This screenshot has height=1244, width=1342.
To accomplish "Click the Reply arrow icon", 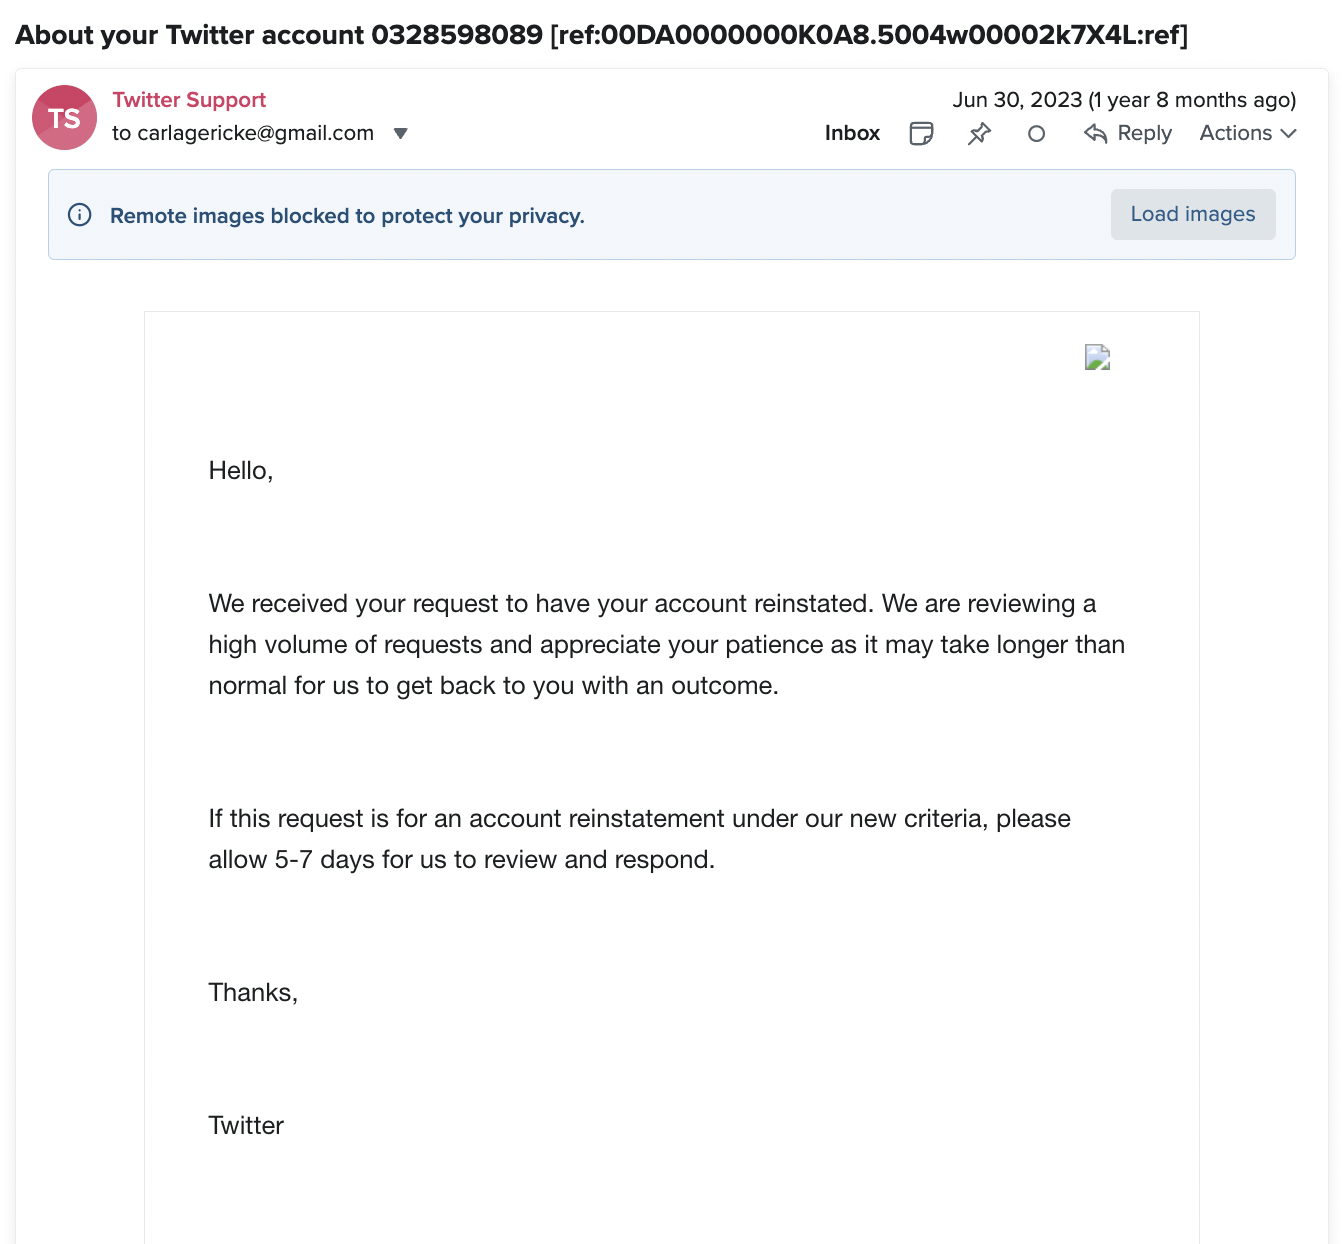I will [x=1095, y=133].
